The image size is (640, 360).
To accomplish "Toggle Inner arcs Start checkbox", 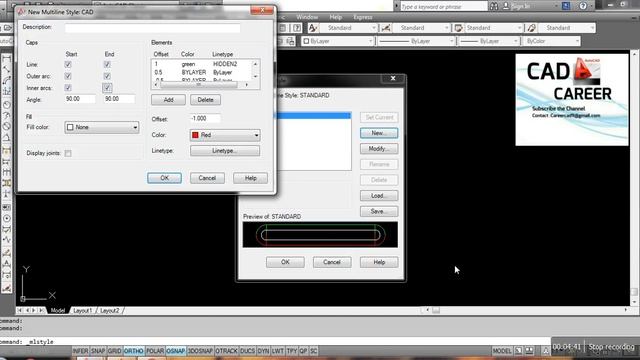I will (68, 88).
